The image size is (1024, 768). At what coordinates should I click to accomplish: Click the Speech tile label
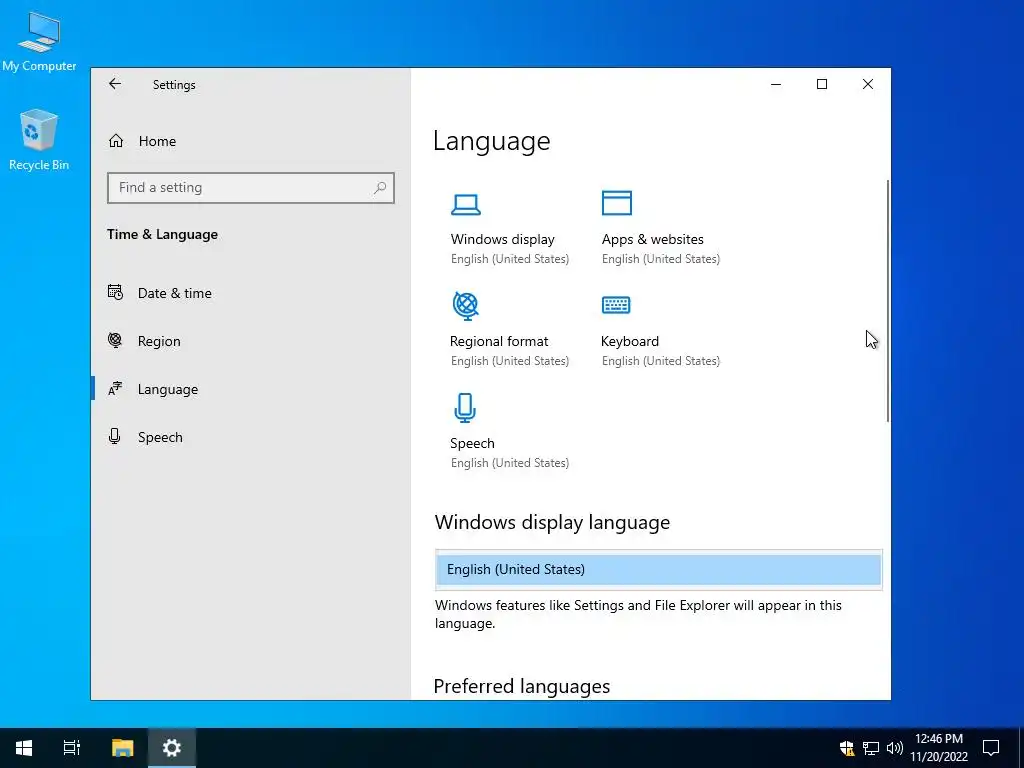(472, 443)
